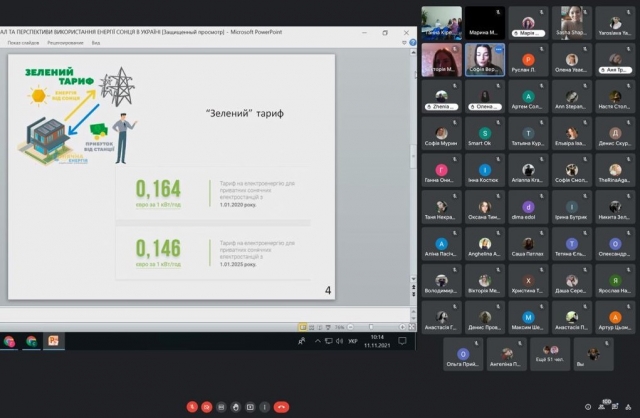Click the volume speaker icon in the tray
Image resolution: width=640 pixels, height=418 pixels.
[339, 341]
